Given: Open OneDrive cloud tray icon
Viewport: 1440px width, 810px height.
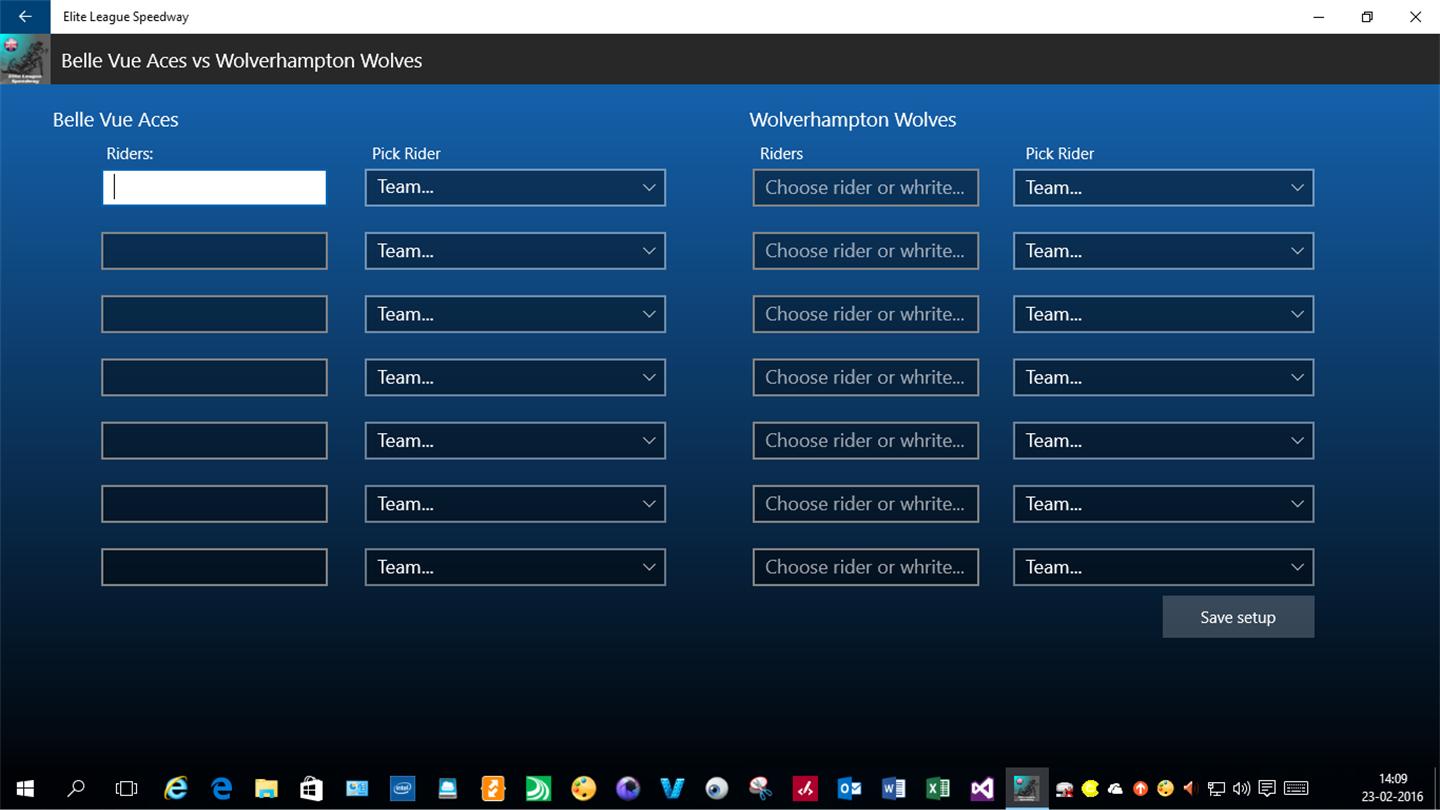Looking at the screenshot, I should tap(1116, 789).
